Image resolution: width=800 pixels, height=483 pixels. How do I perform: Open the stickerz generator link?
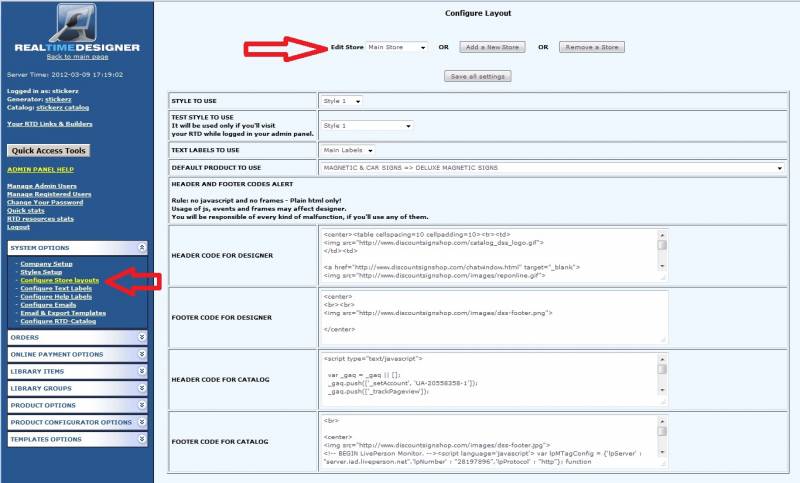click(x=58, y=99)
